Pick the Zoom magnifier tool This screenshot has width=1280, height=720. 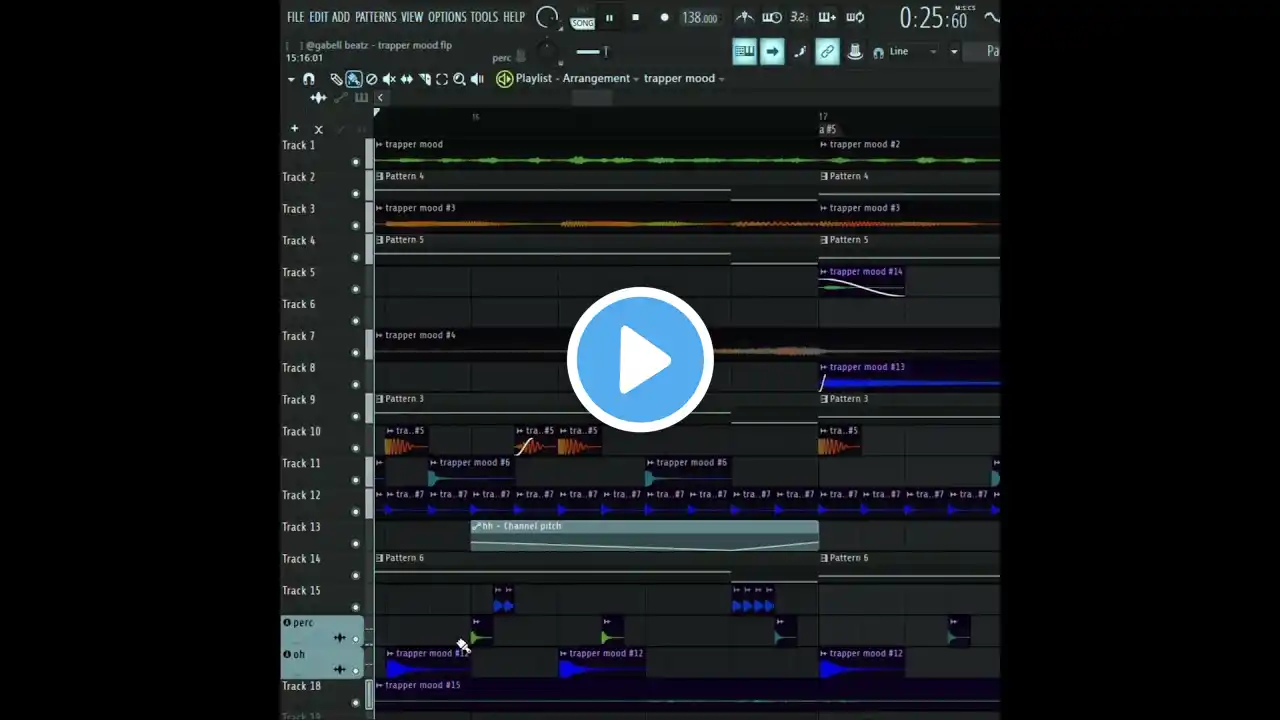point(459,79)
